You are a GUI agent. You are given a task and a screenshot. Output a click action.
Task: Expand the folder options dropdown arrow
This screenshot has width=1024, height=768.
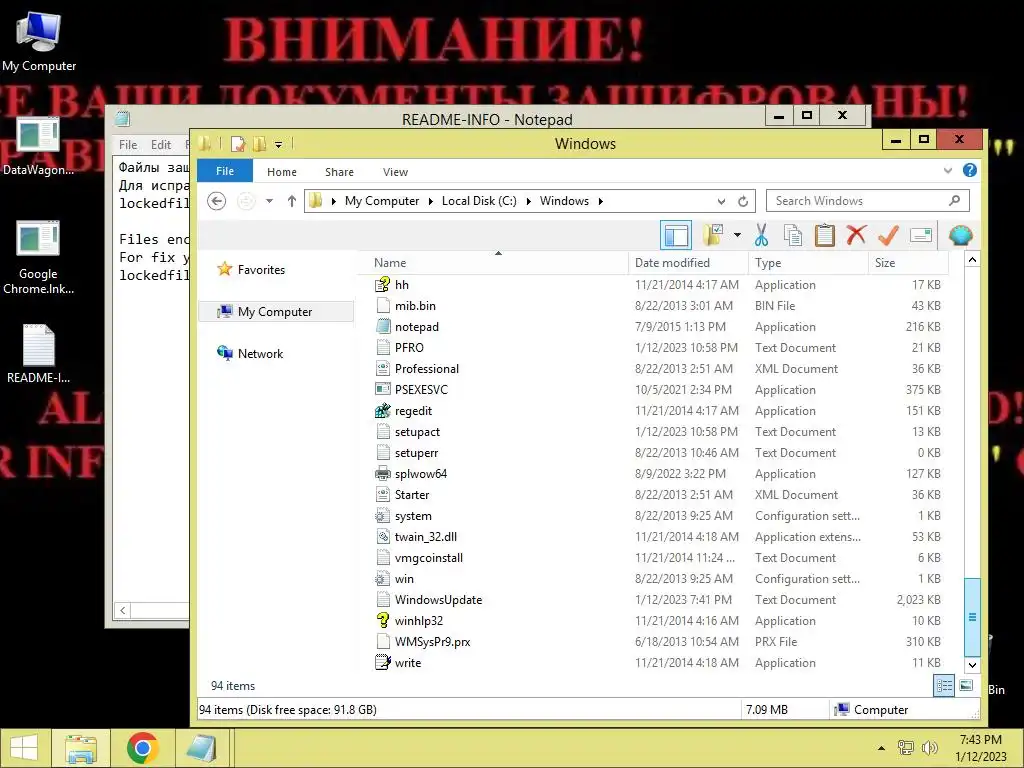click(737, 235)
